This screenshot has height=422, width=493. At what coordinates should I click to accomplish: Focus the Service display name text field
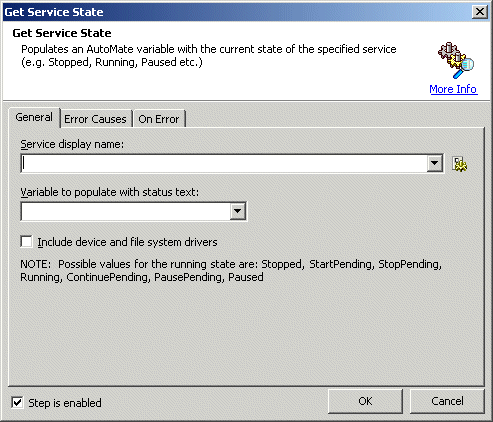pos(224,163)
